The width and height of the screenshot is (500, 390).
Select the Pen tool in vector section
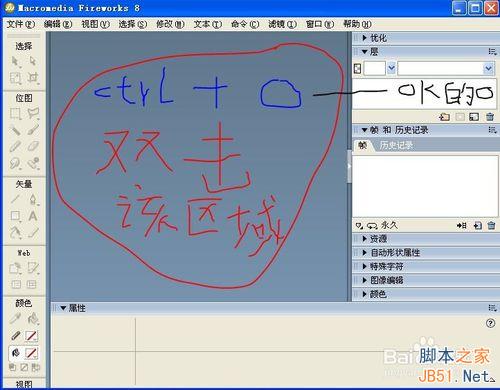pos(33,199)
